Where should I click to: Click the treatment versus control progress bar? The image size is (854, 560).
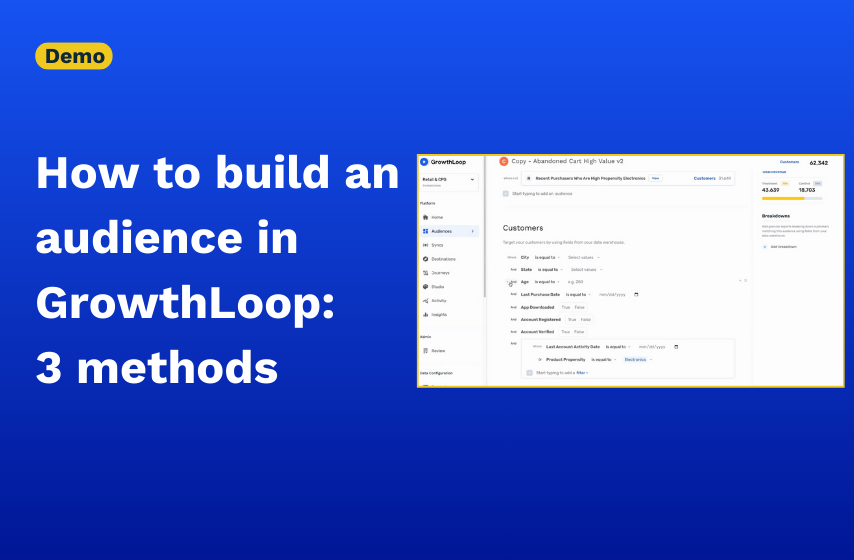click(792, 199)
